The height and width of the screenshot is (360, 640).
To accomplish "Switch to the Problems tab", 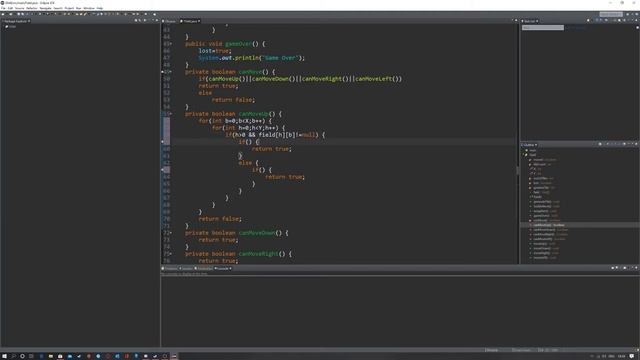I will [170, 269].
